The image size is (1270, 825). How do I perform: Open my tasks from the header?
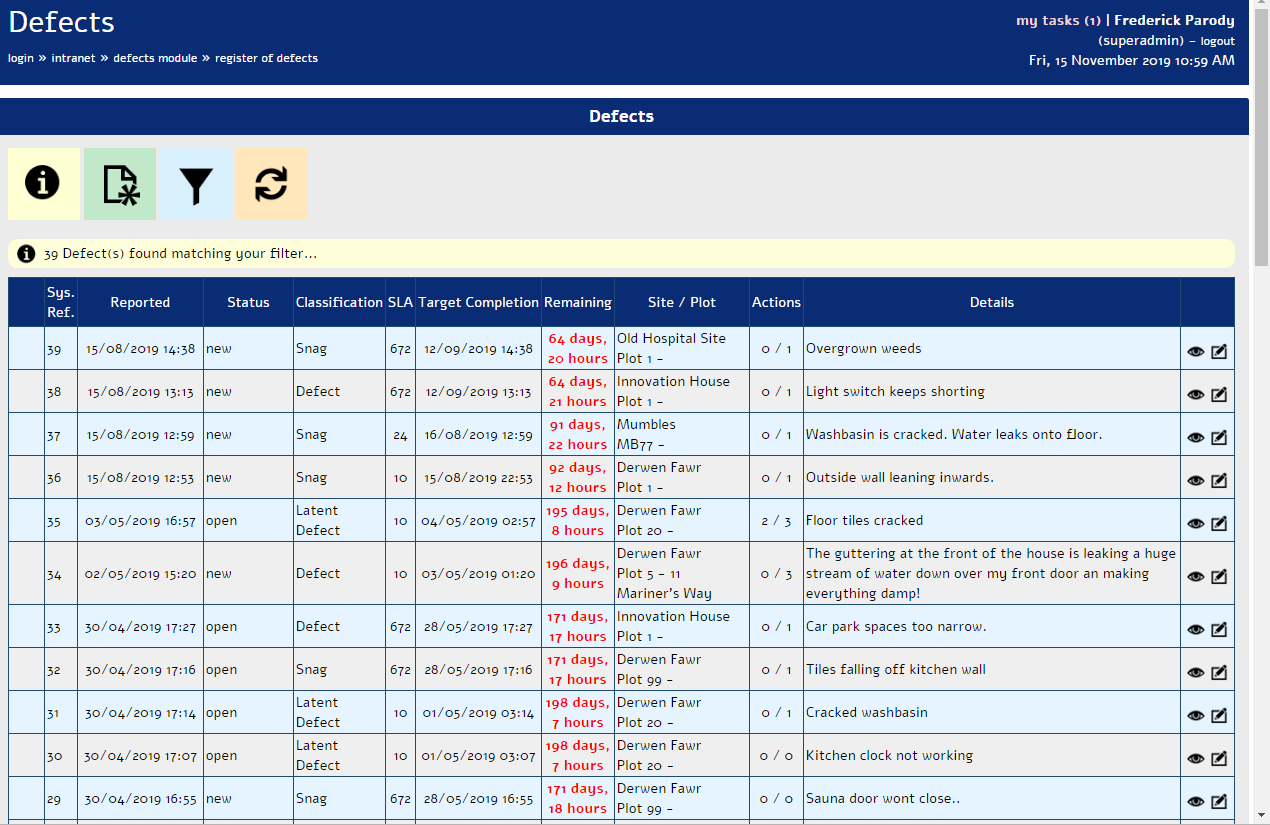(1059, 20)
